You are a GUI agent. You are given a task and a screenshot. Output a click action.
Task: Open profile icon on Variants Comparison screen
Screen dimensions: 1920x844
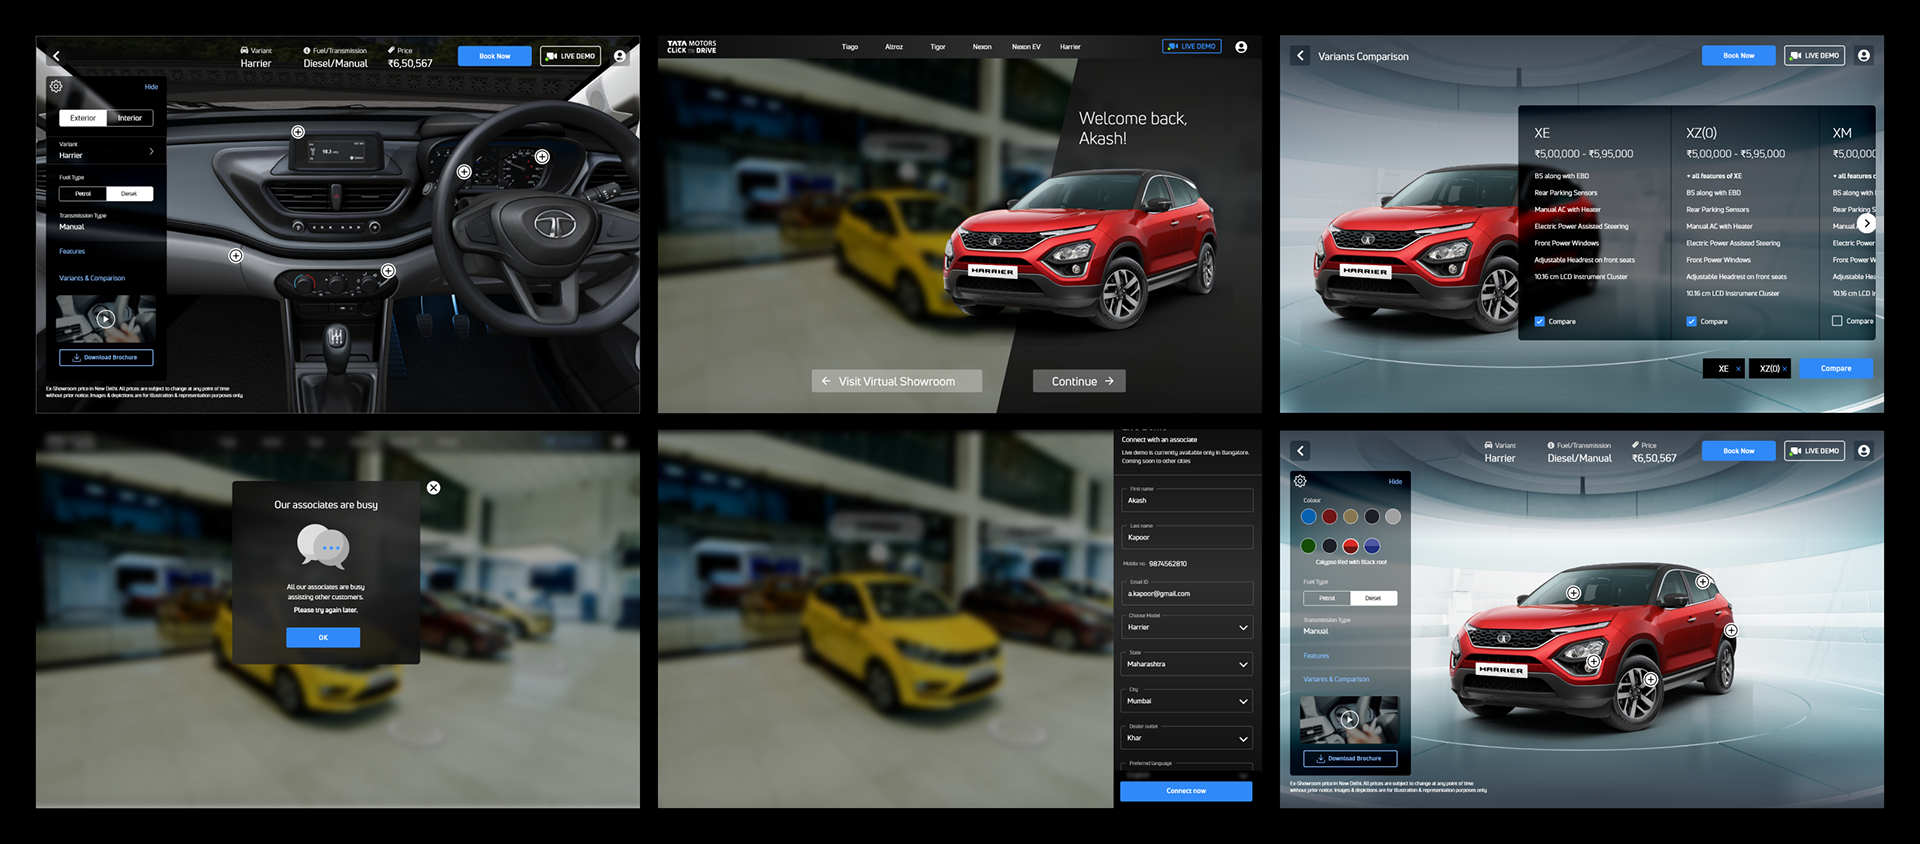pos(1864,56)
